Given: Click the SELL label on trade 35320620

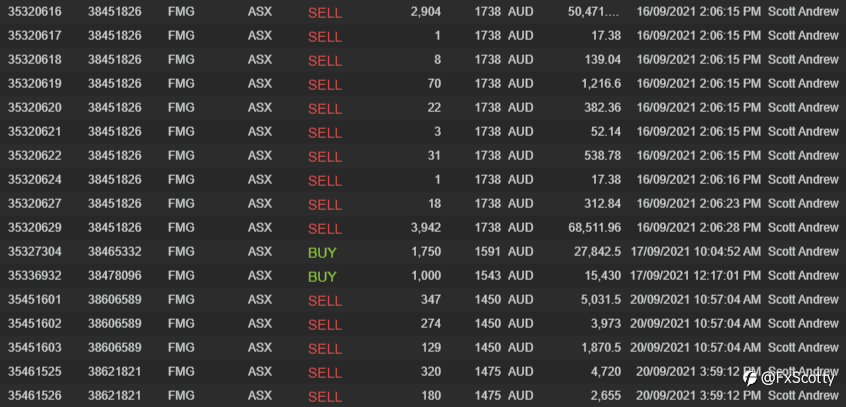Looking at the screenshot, I should 325,108.
